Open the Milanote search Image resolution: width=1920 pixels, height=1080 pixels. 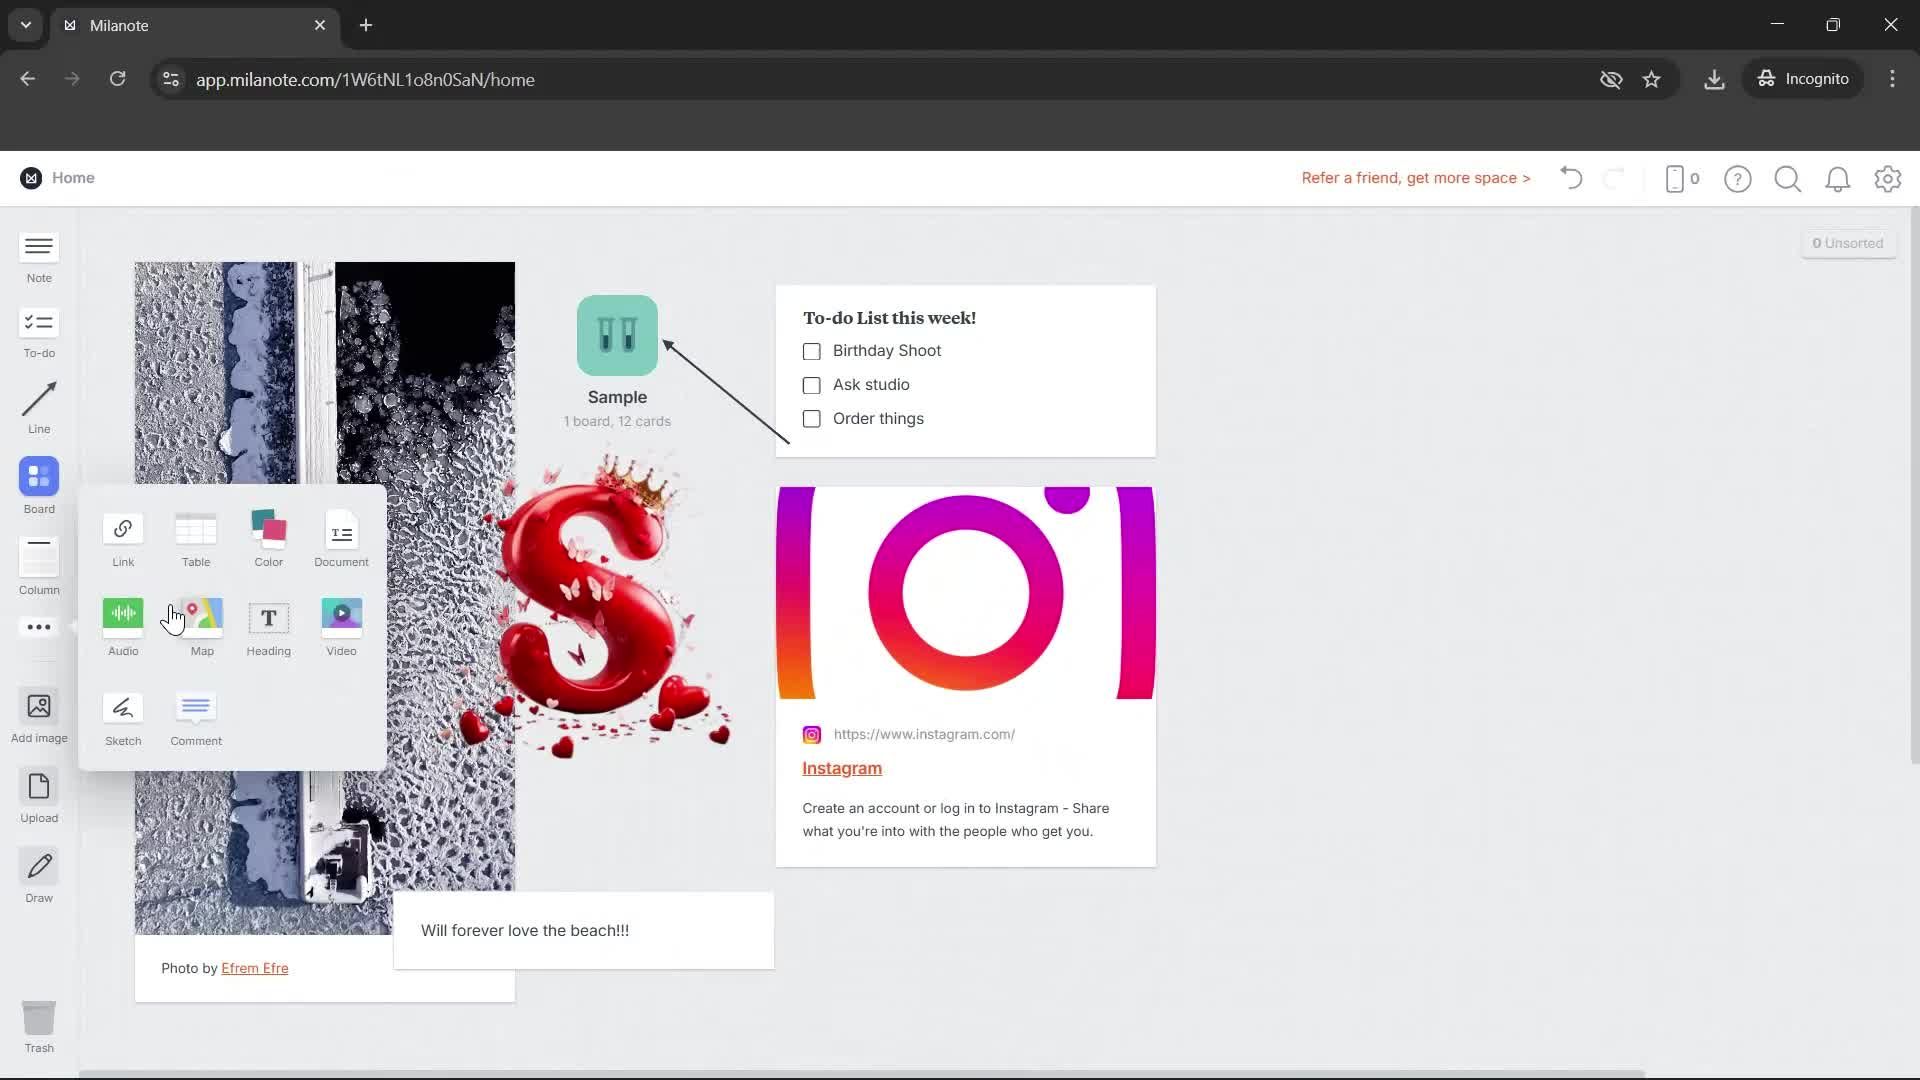[1788, 179]
